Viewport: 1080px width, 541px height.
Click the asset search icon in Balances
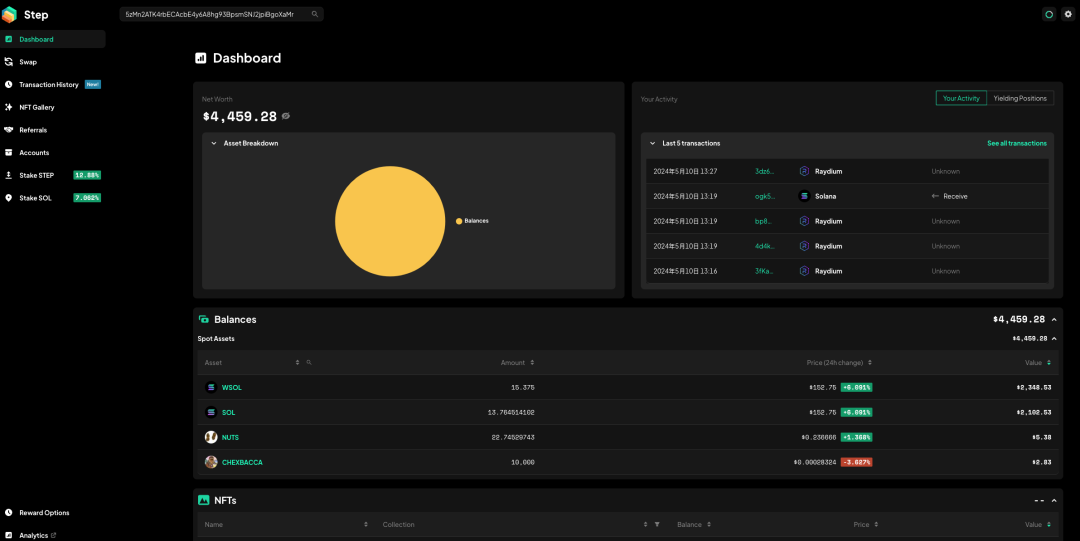click(309, 362)
